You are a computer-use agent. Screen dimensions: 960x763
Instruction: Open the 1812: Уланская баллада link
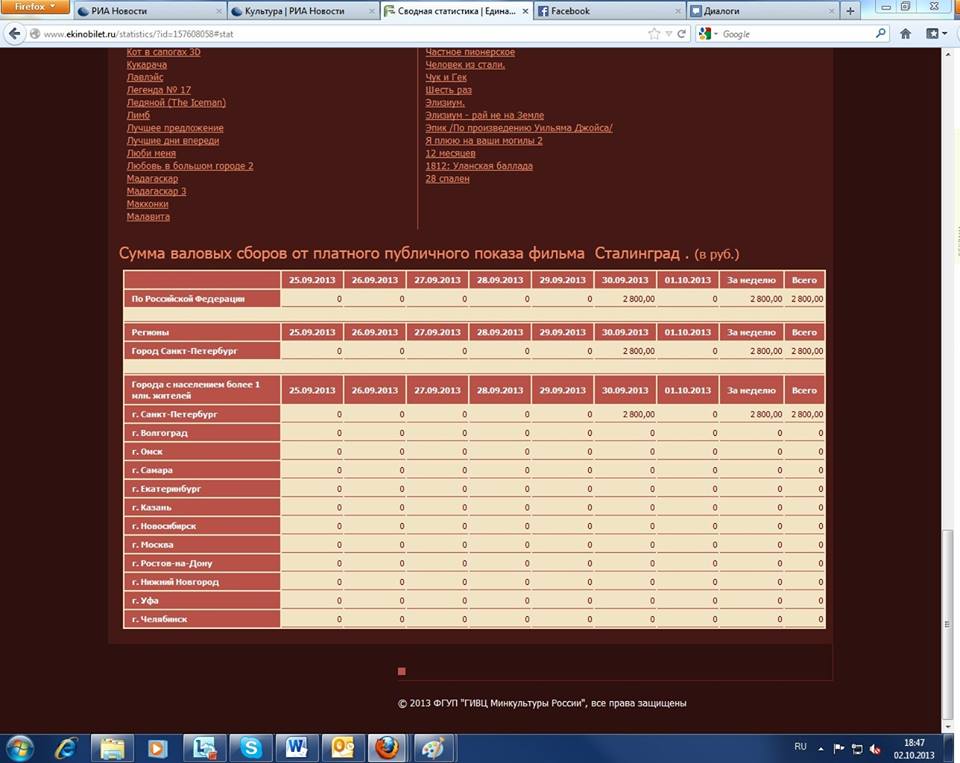coord(479,166)
